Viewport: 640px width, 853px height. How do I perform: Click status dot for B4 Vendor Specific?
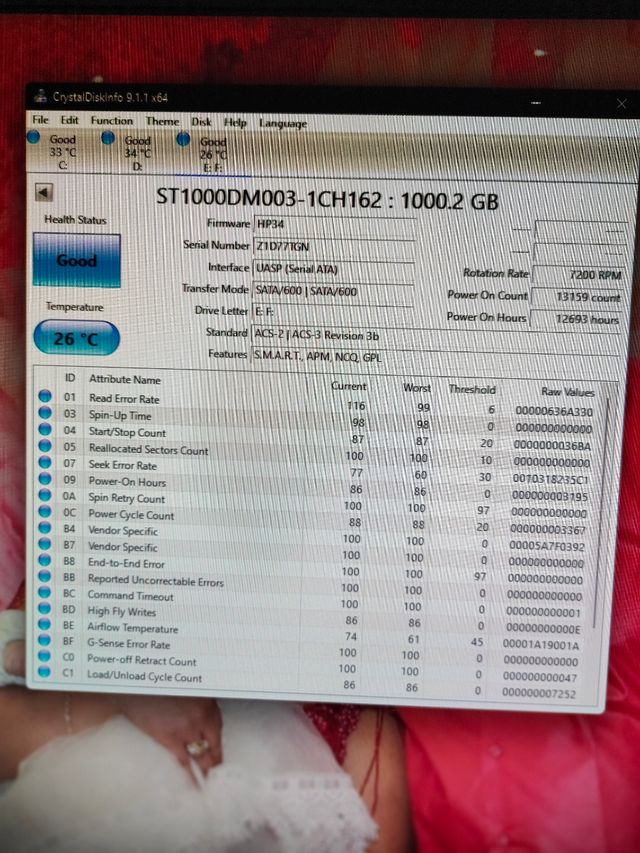point(45,528)
